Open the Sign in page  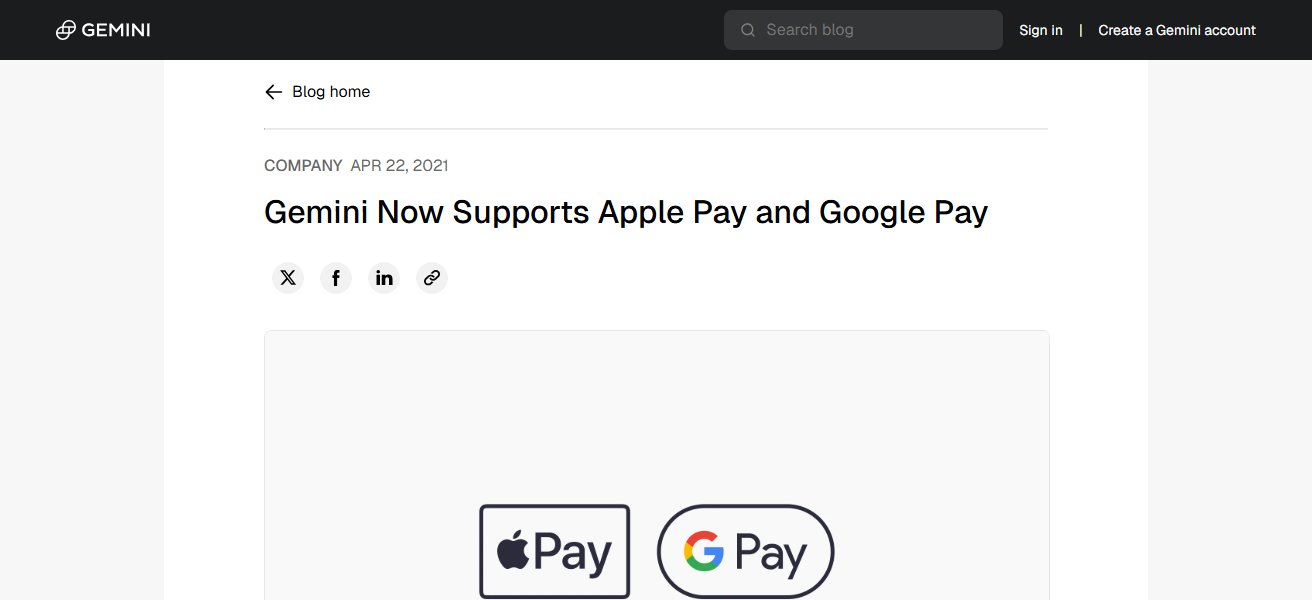coord(1040,30)
